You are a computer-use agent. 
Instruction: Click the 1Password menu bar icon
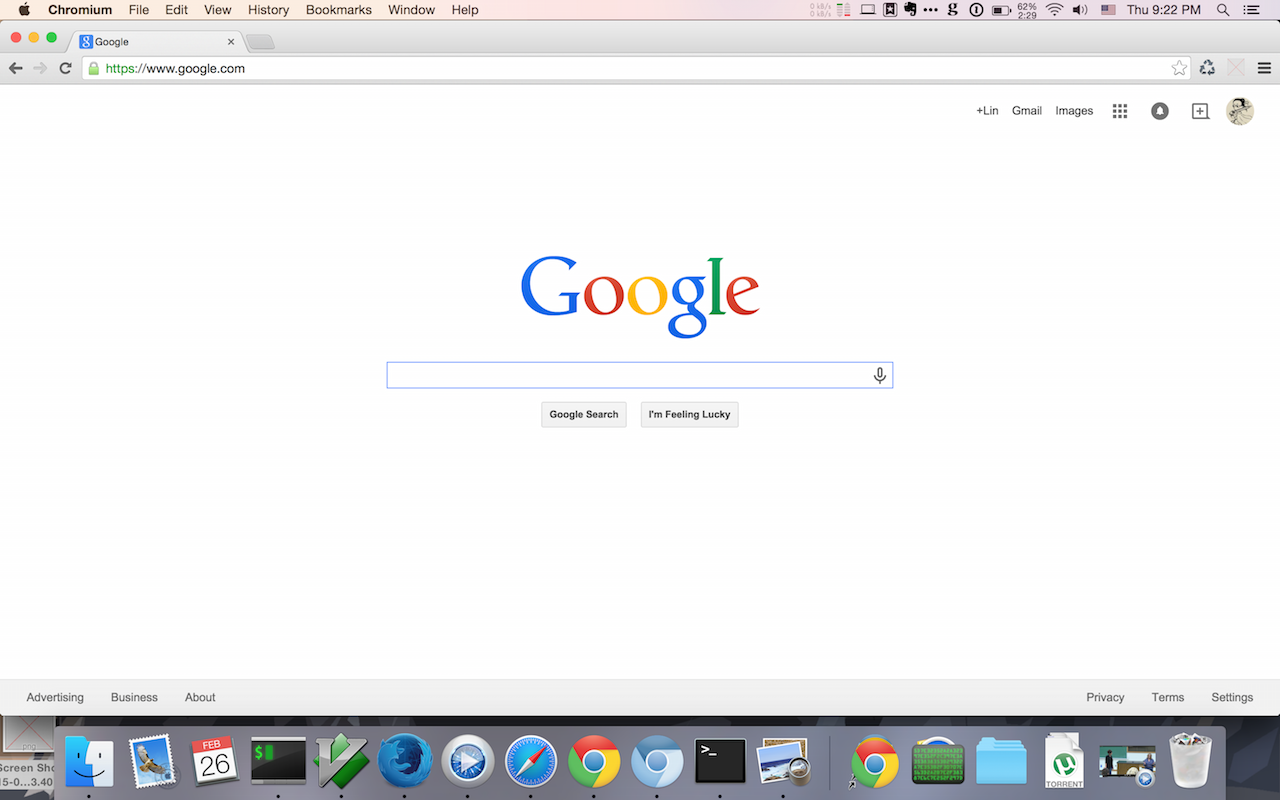click(976, 10)
